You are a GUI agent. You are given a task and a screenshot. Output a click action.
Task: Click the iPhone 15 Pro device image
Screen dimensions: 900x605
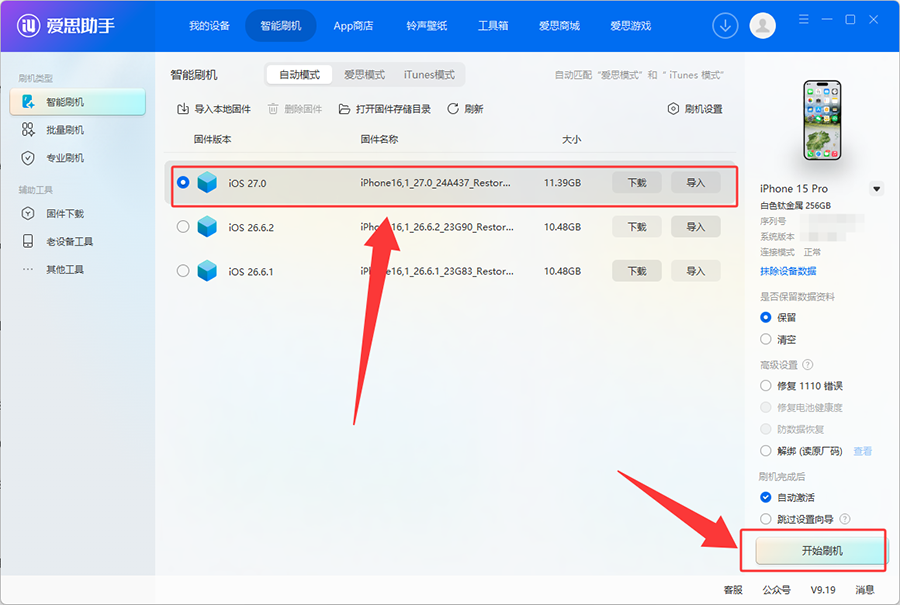click(822, 120)
